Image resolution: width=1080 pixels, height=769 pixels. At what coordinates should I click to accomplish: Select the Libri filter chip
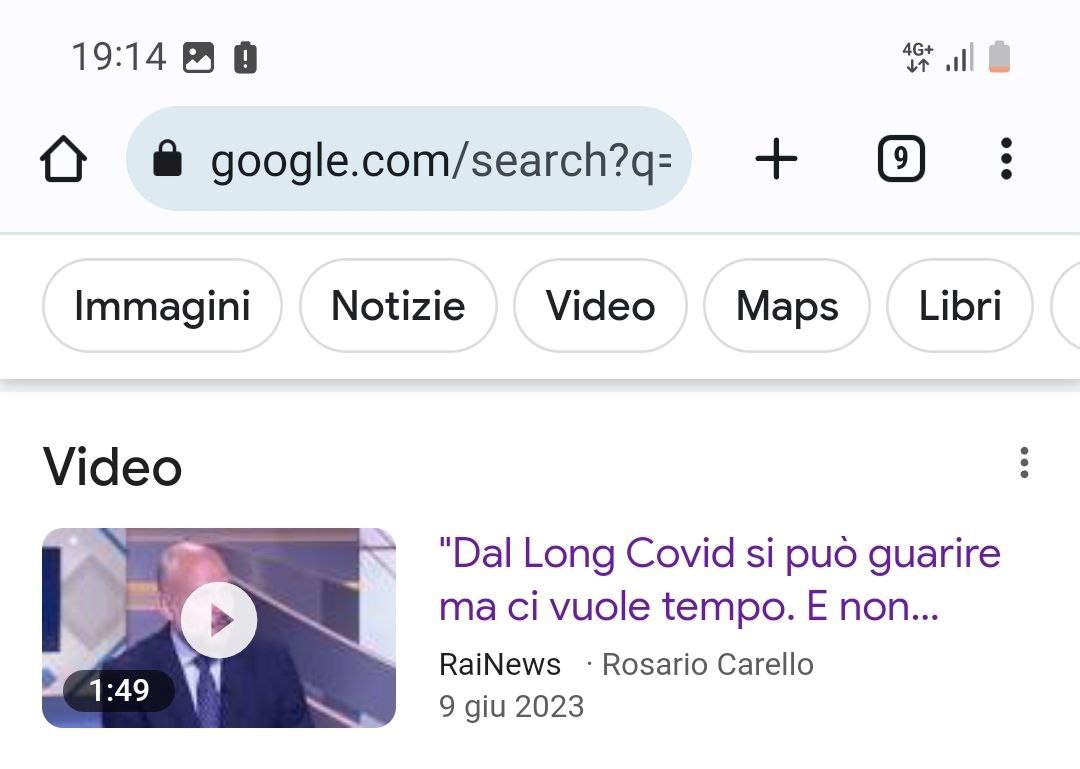pos(959,306)
